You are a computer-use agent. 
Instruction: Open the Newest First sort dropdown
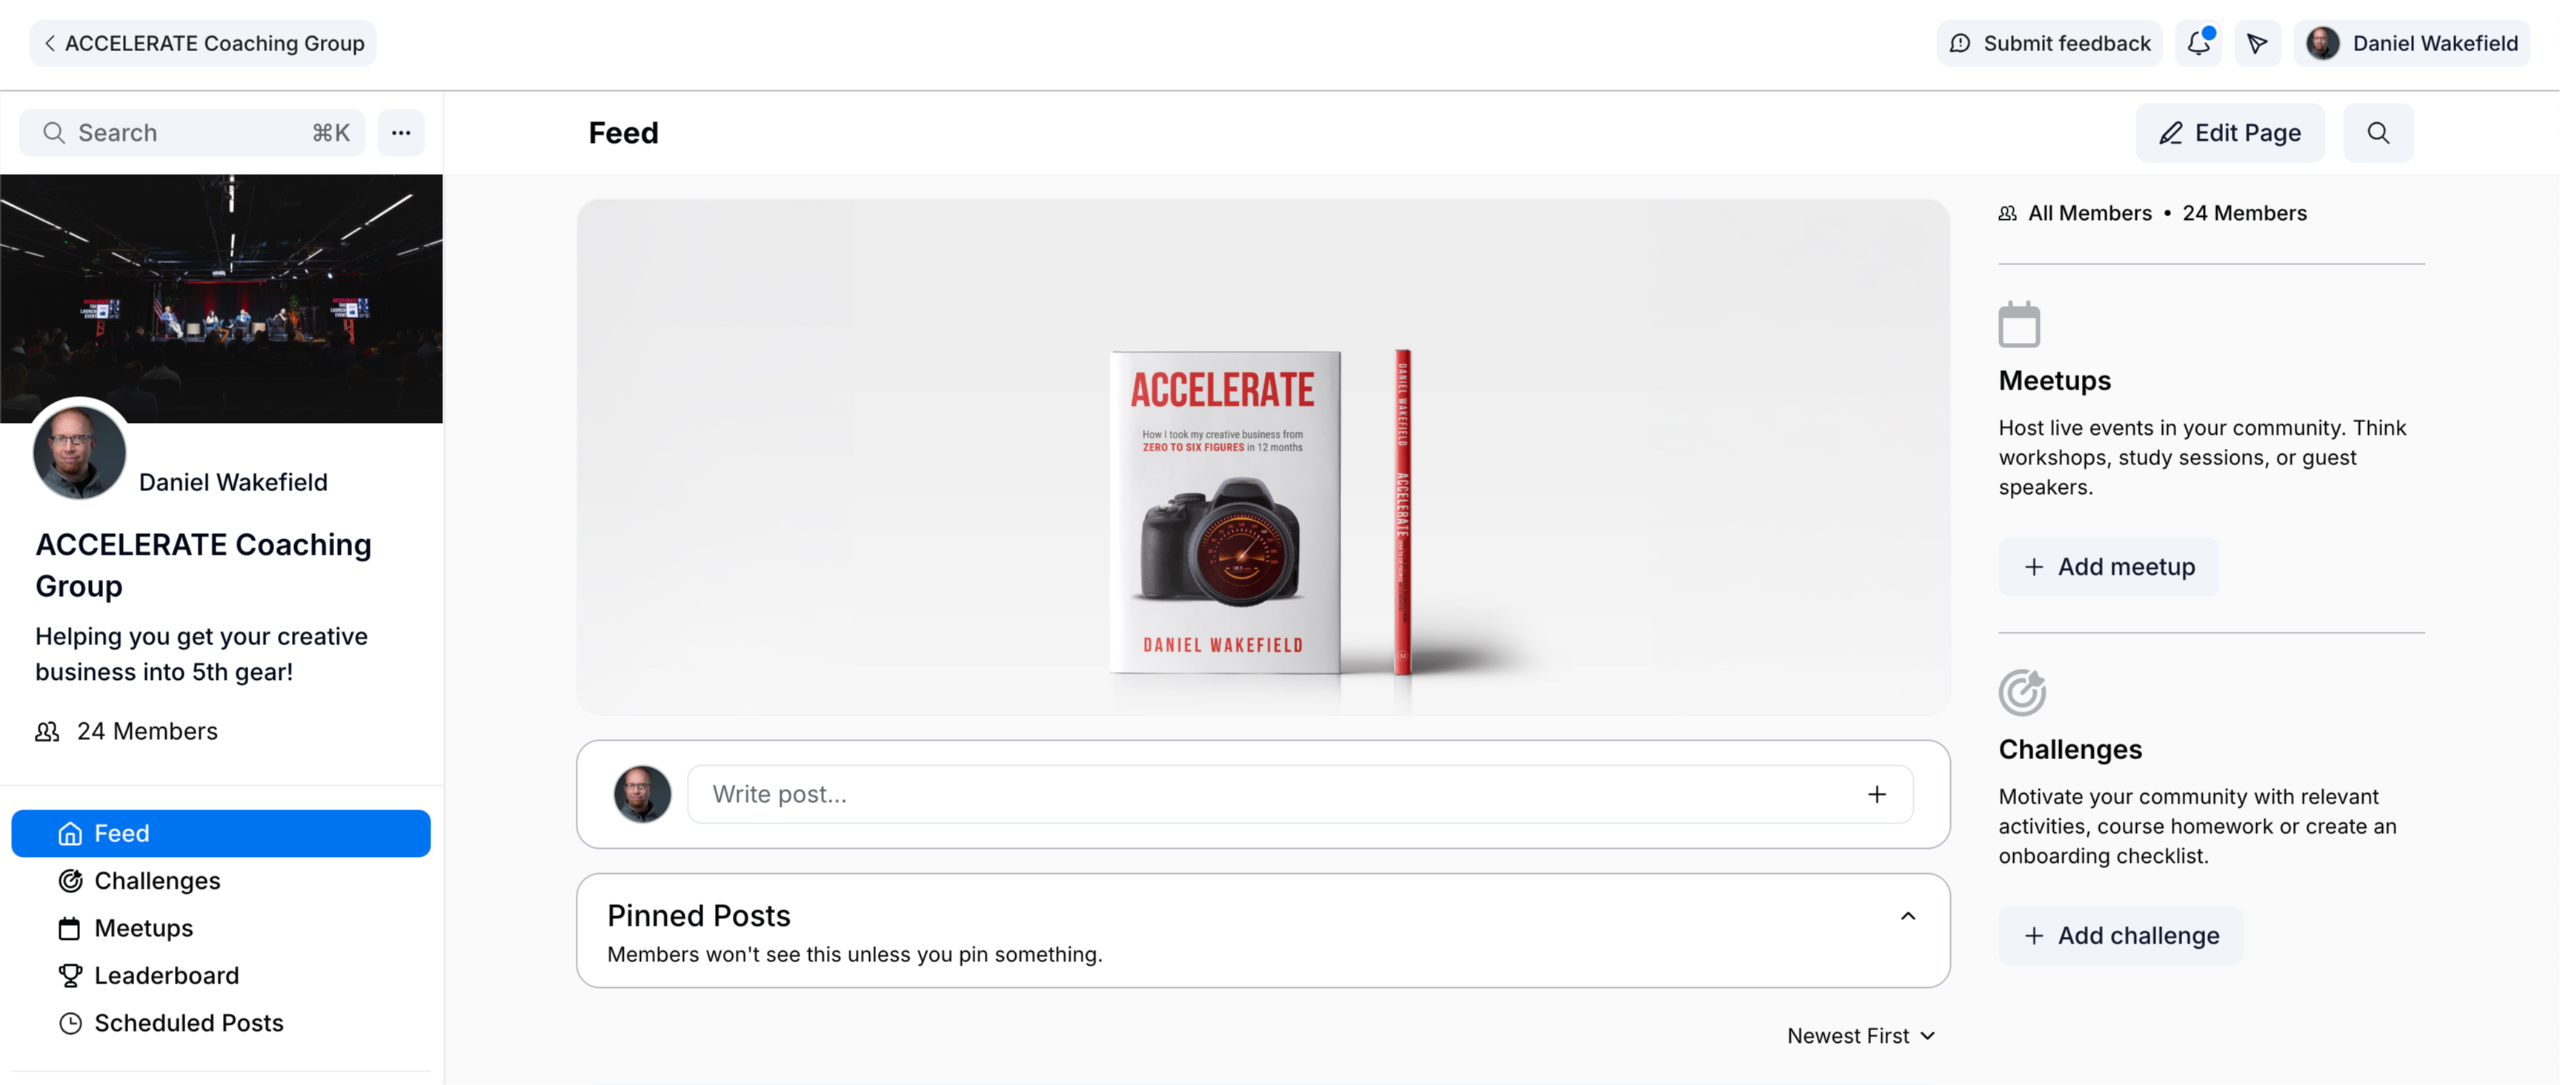coord(1861,1036)
